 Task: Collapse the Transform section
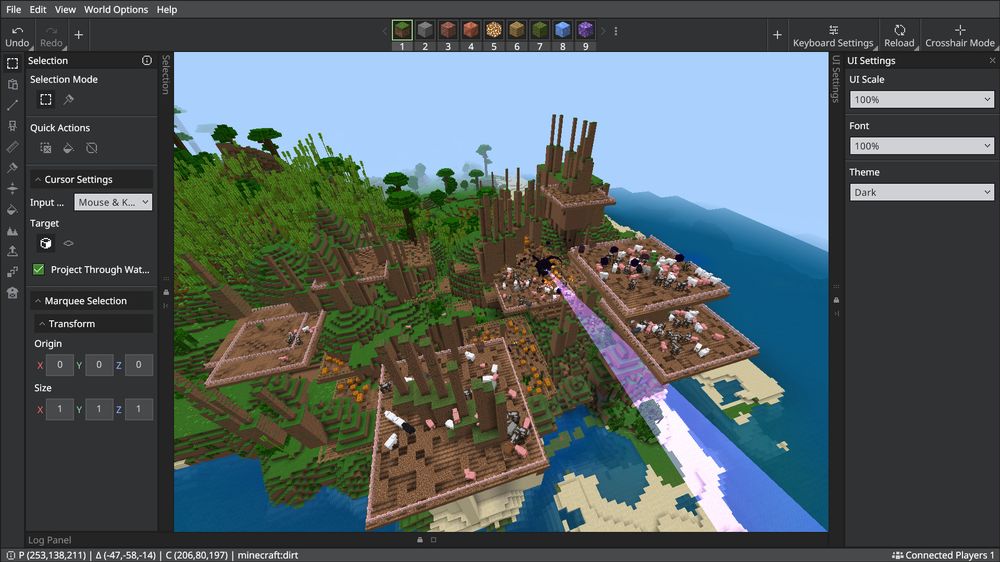93,323
